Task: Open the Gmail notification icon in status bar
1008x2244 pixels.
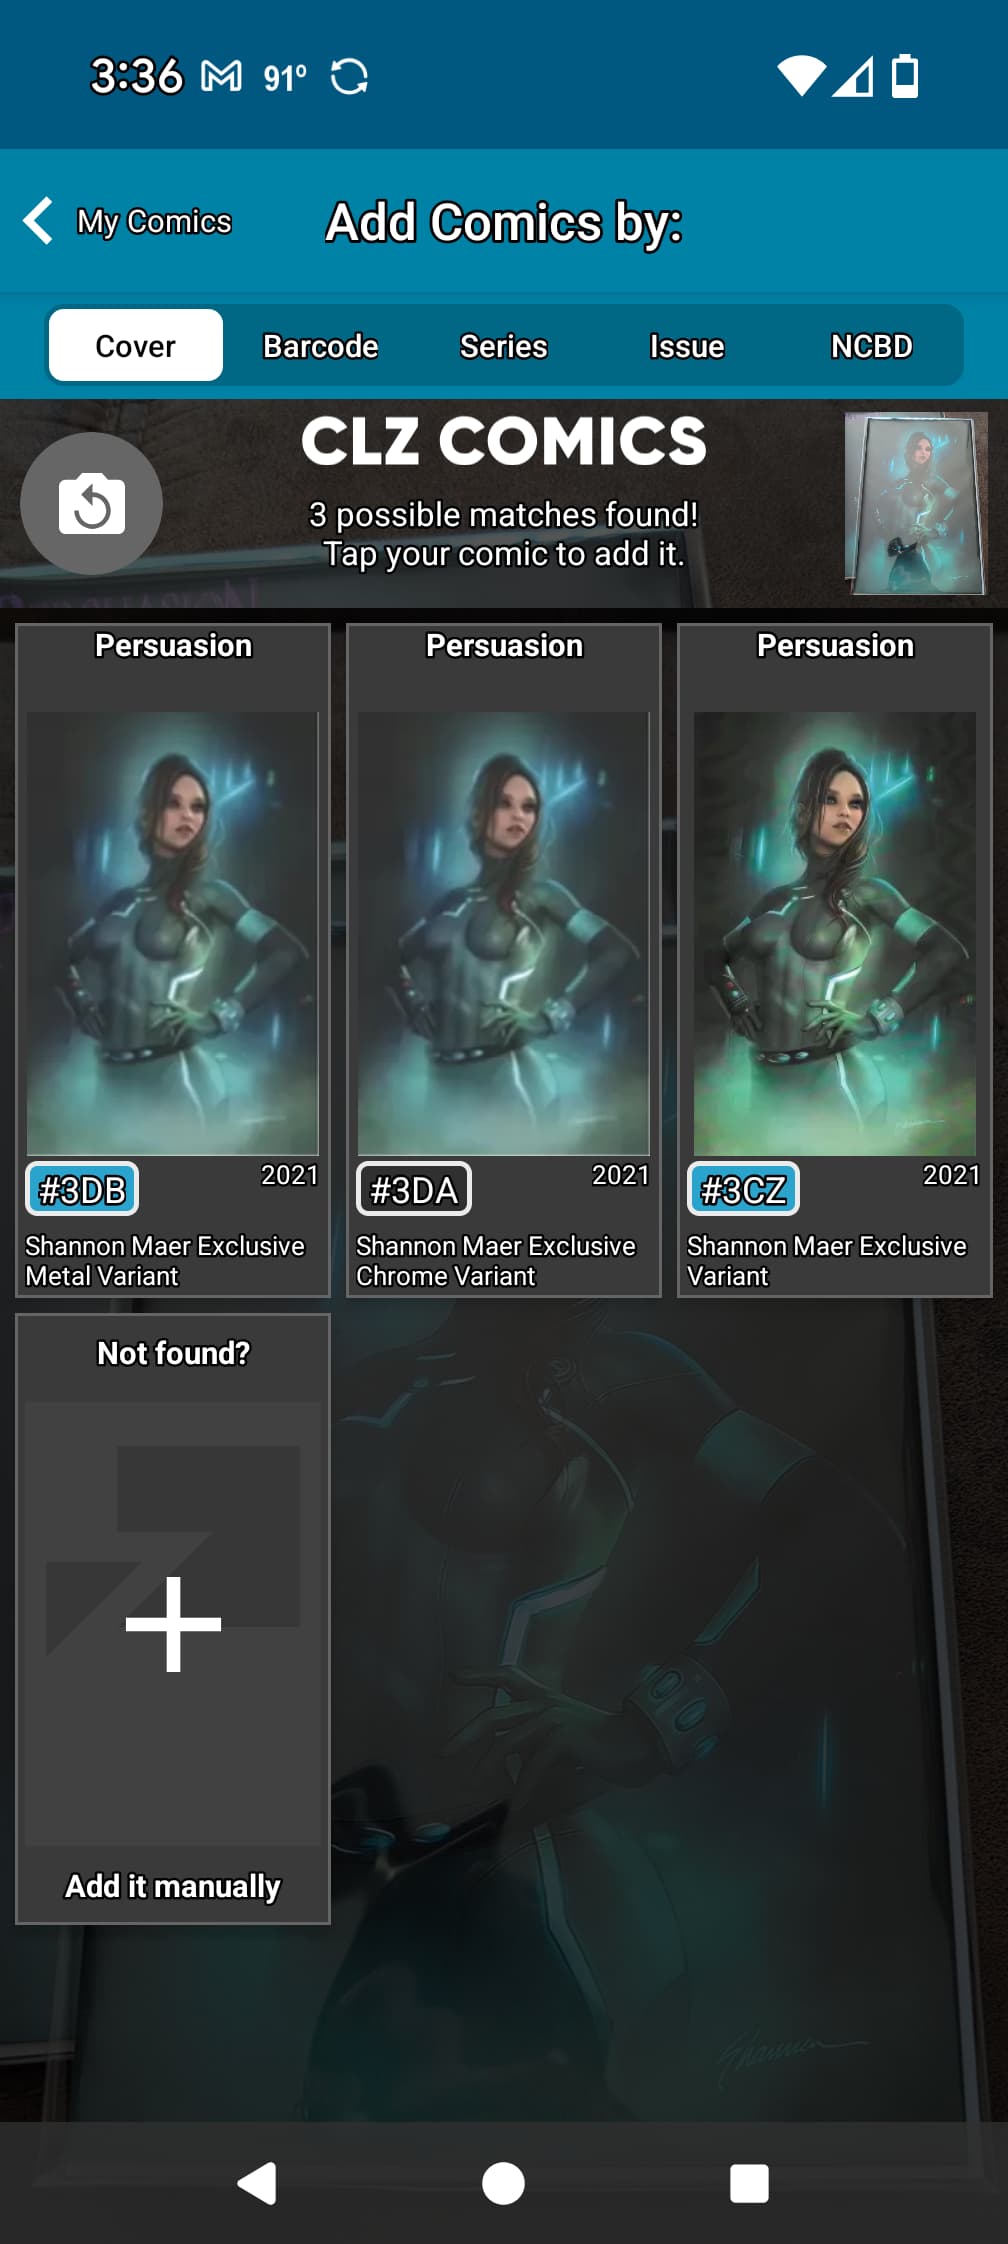Action: [x=221, y=76]
